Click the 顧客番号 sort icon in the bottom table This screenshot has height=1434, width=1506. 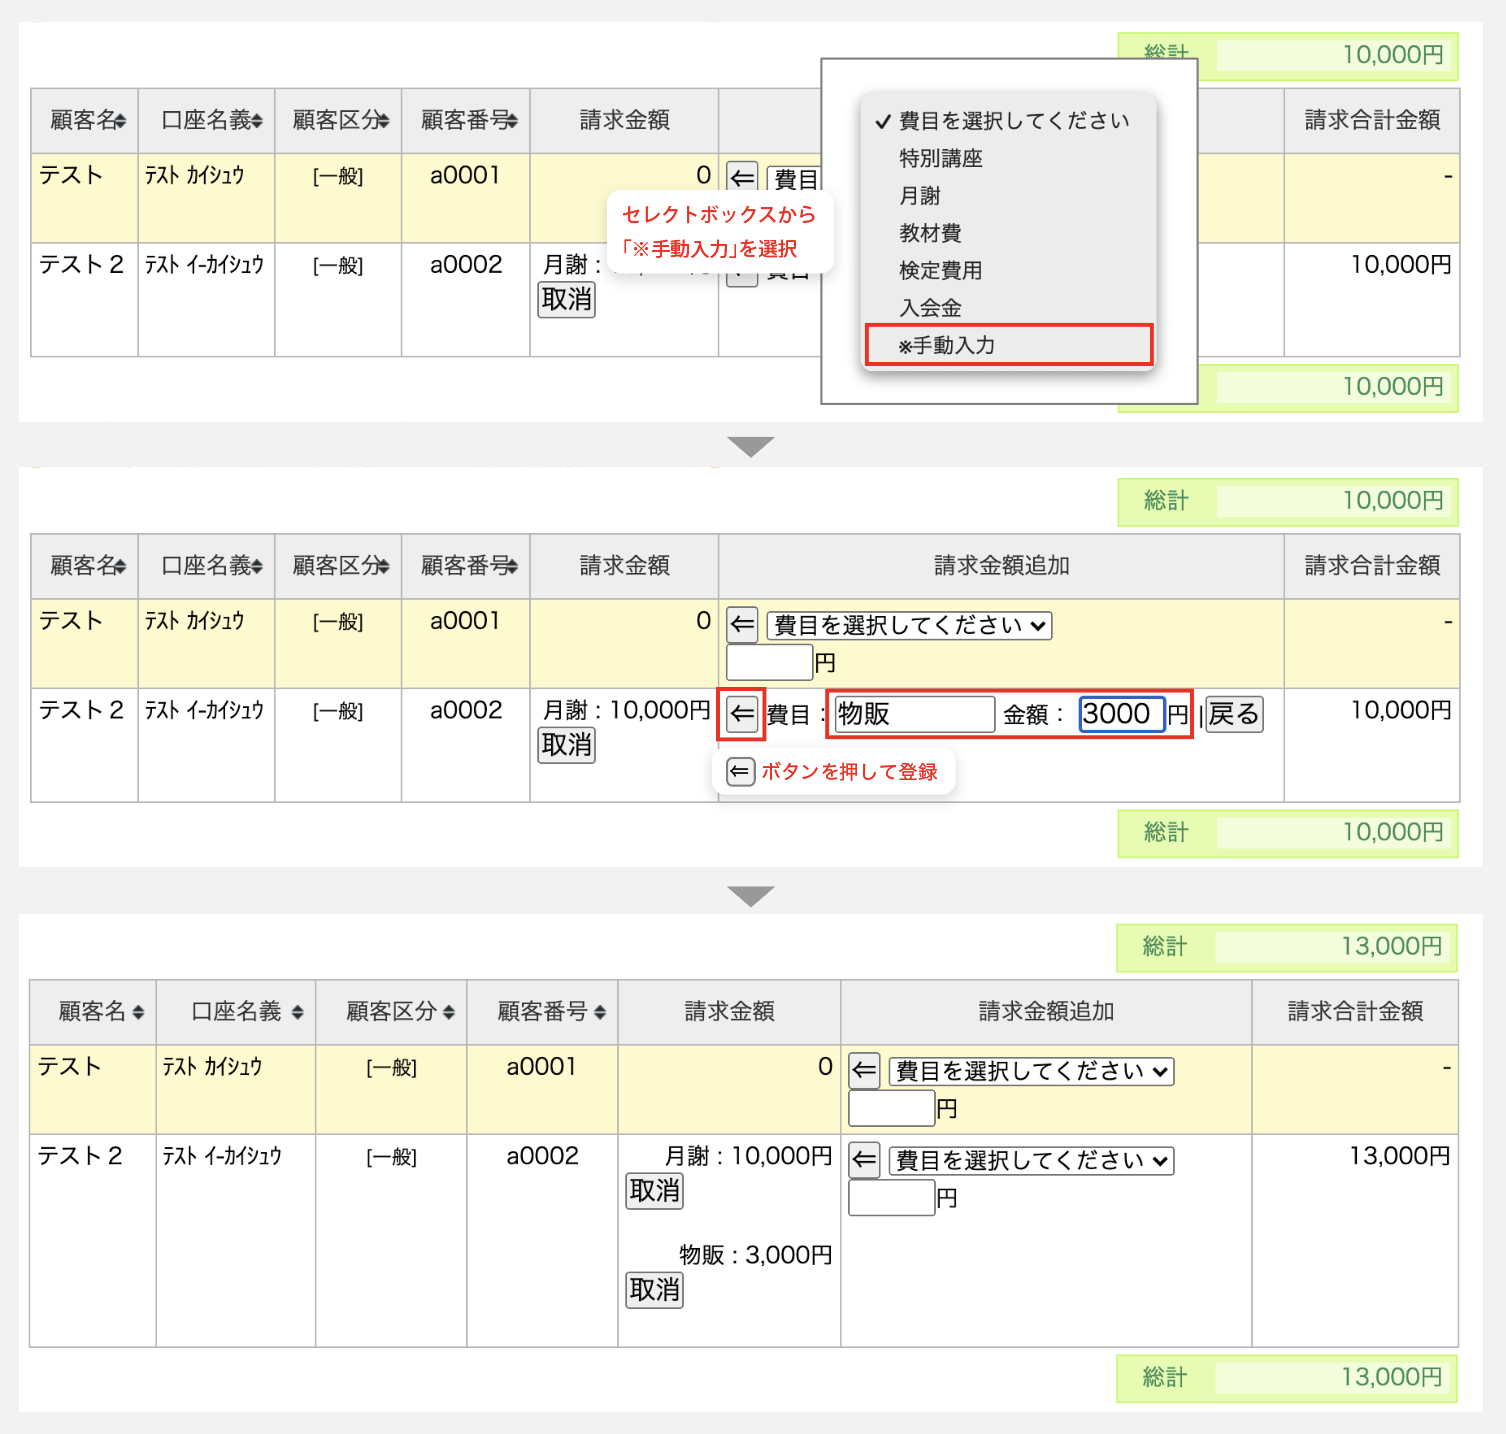(x=600, y=1012)
